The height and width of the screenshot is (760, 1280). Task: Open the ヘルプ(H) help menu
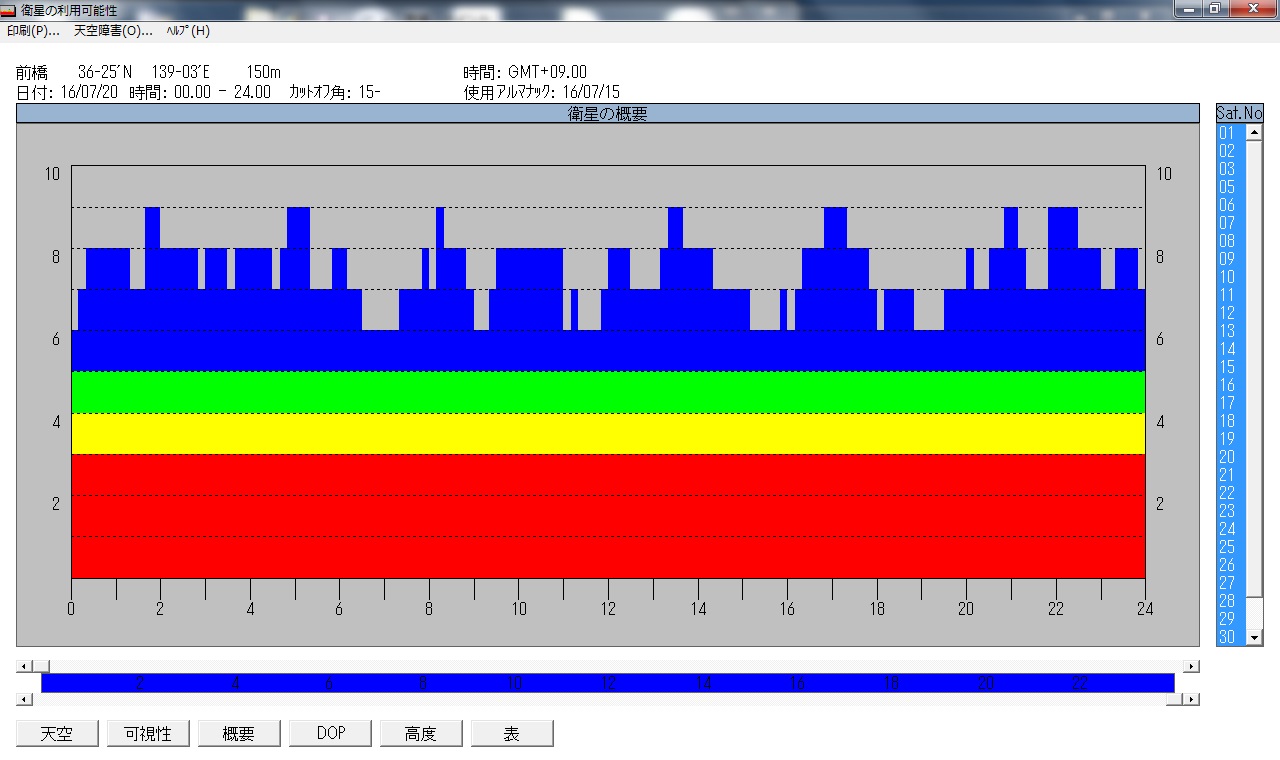click(188, 31)
